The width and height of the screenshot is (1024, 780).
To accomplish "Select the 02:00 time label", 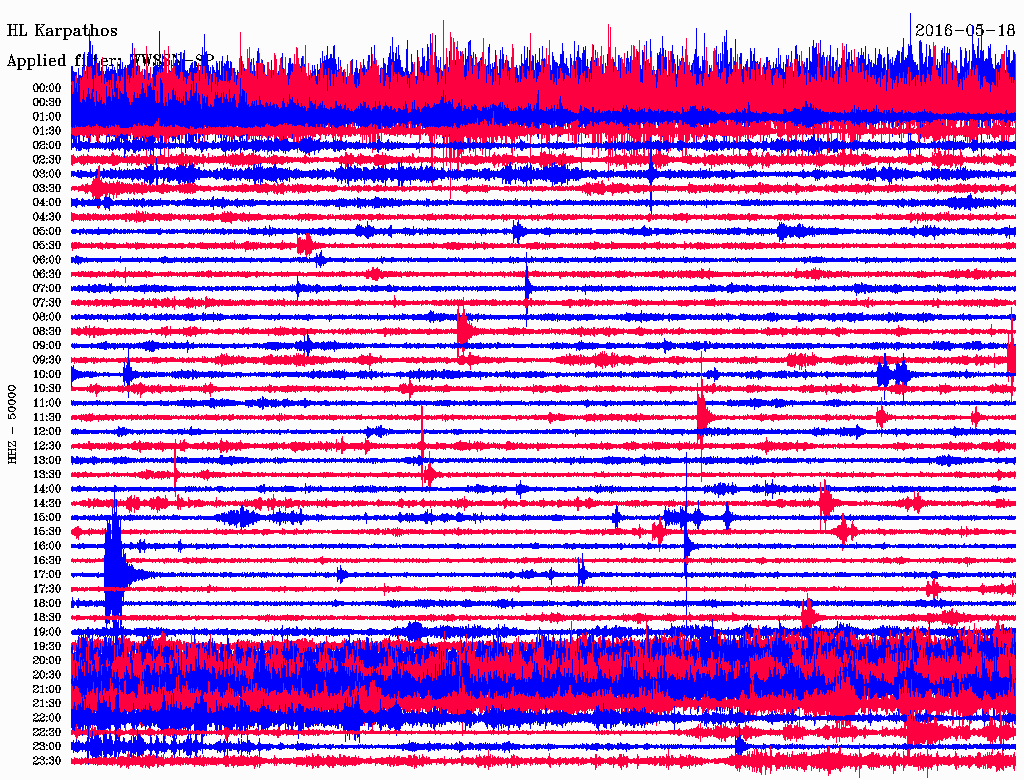I will pyautogui.click(x=46, y=145).
